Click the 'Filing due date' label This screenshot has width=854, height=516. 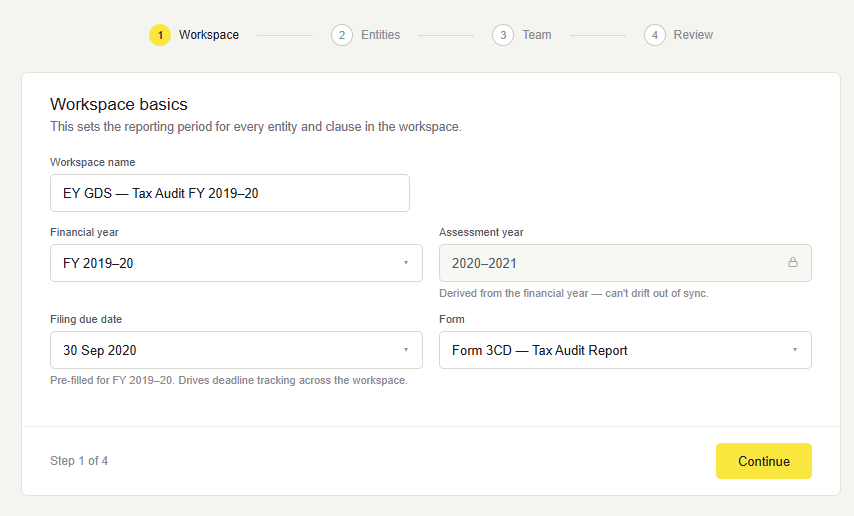pos(86,319)
